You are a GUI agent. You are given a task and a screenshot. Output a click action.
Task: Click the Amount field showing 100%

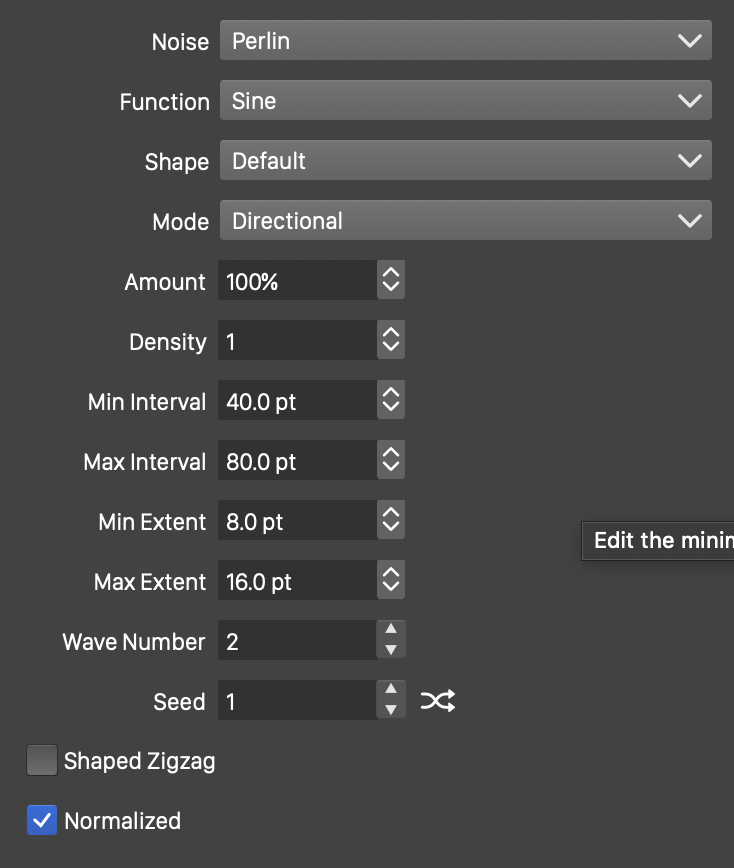298,281
